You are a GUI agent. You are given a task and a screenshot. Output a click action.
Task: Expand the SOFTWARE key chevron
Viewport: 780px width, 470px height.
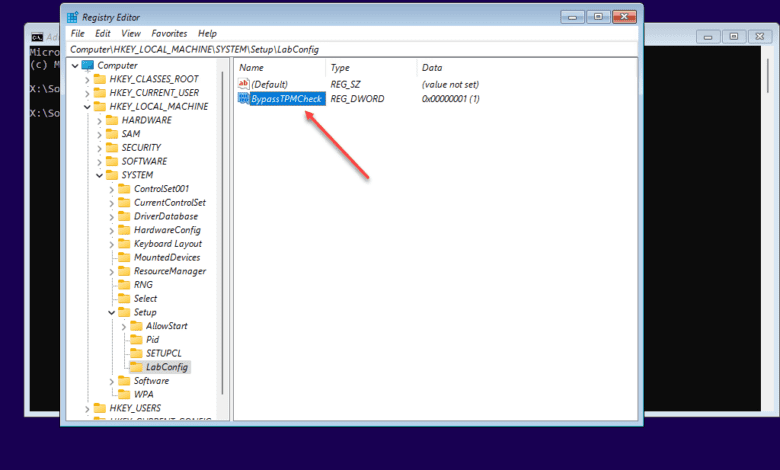coord(99,162)
